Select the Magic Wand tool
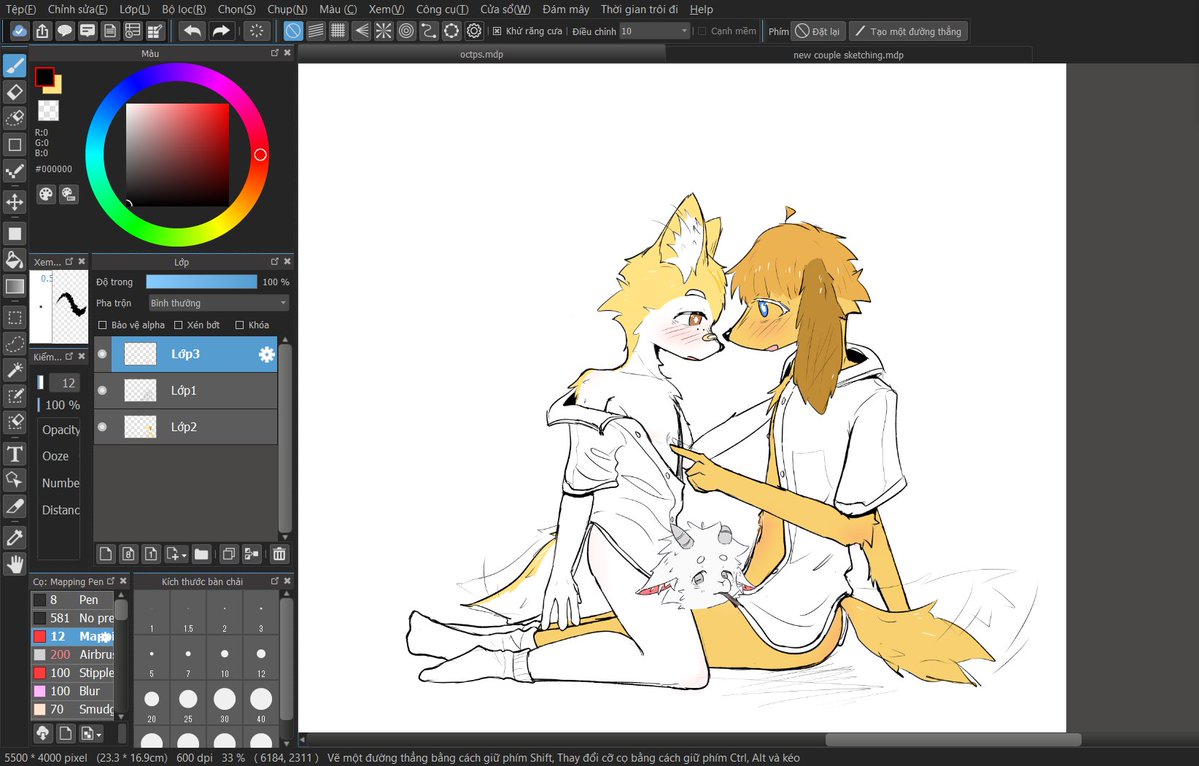The width and height of the screenshot is (1199, 766). (x=15, y=370)
